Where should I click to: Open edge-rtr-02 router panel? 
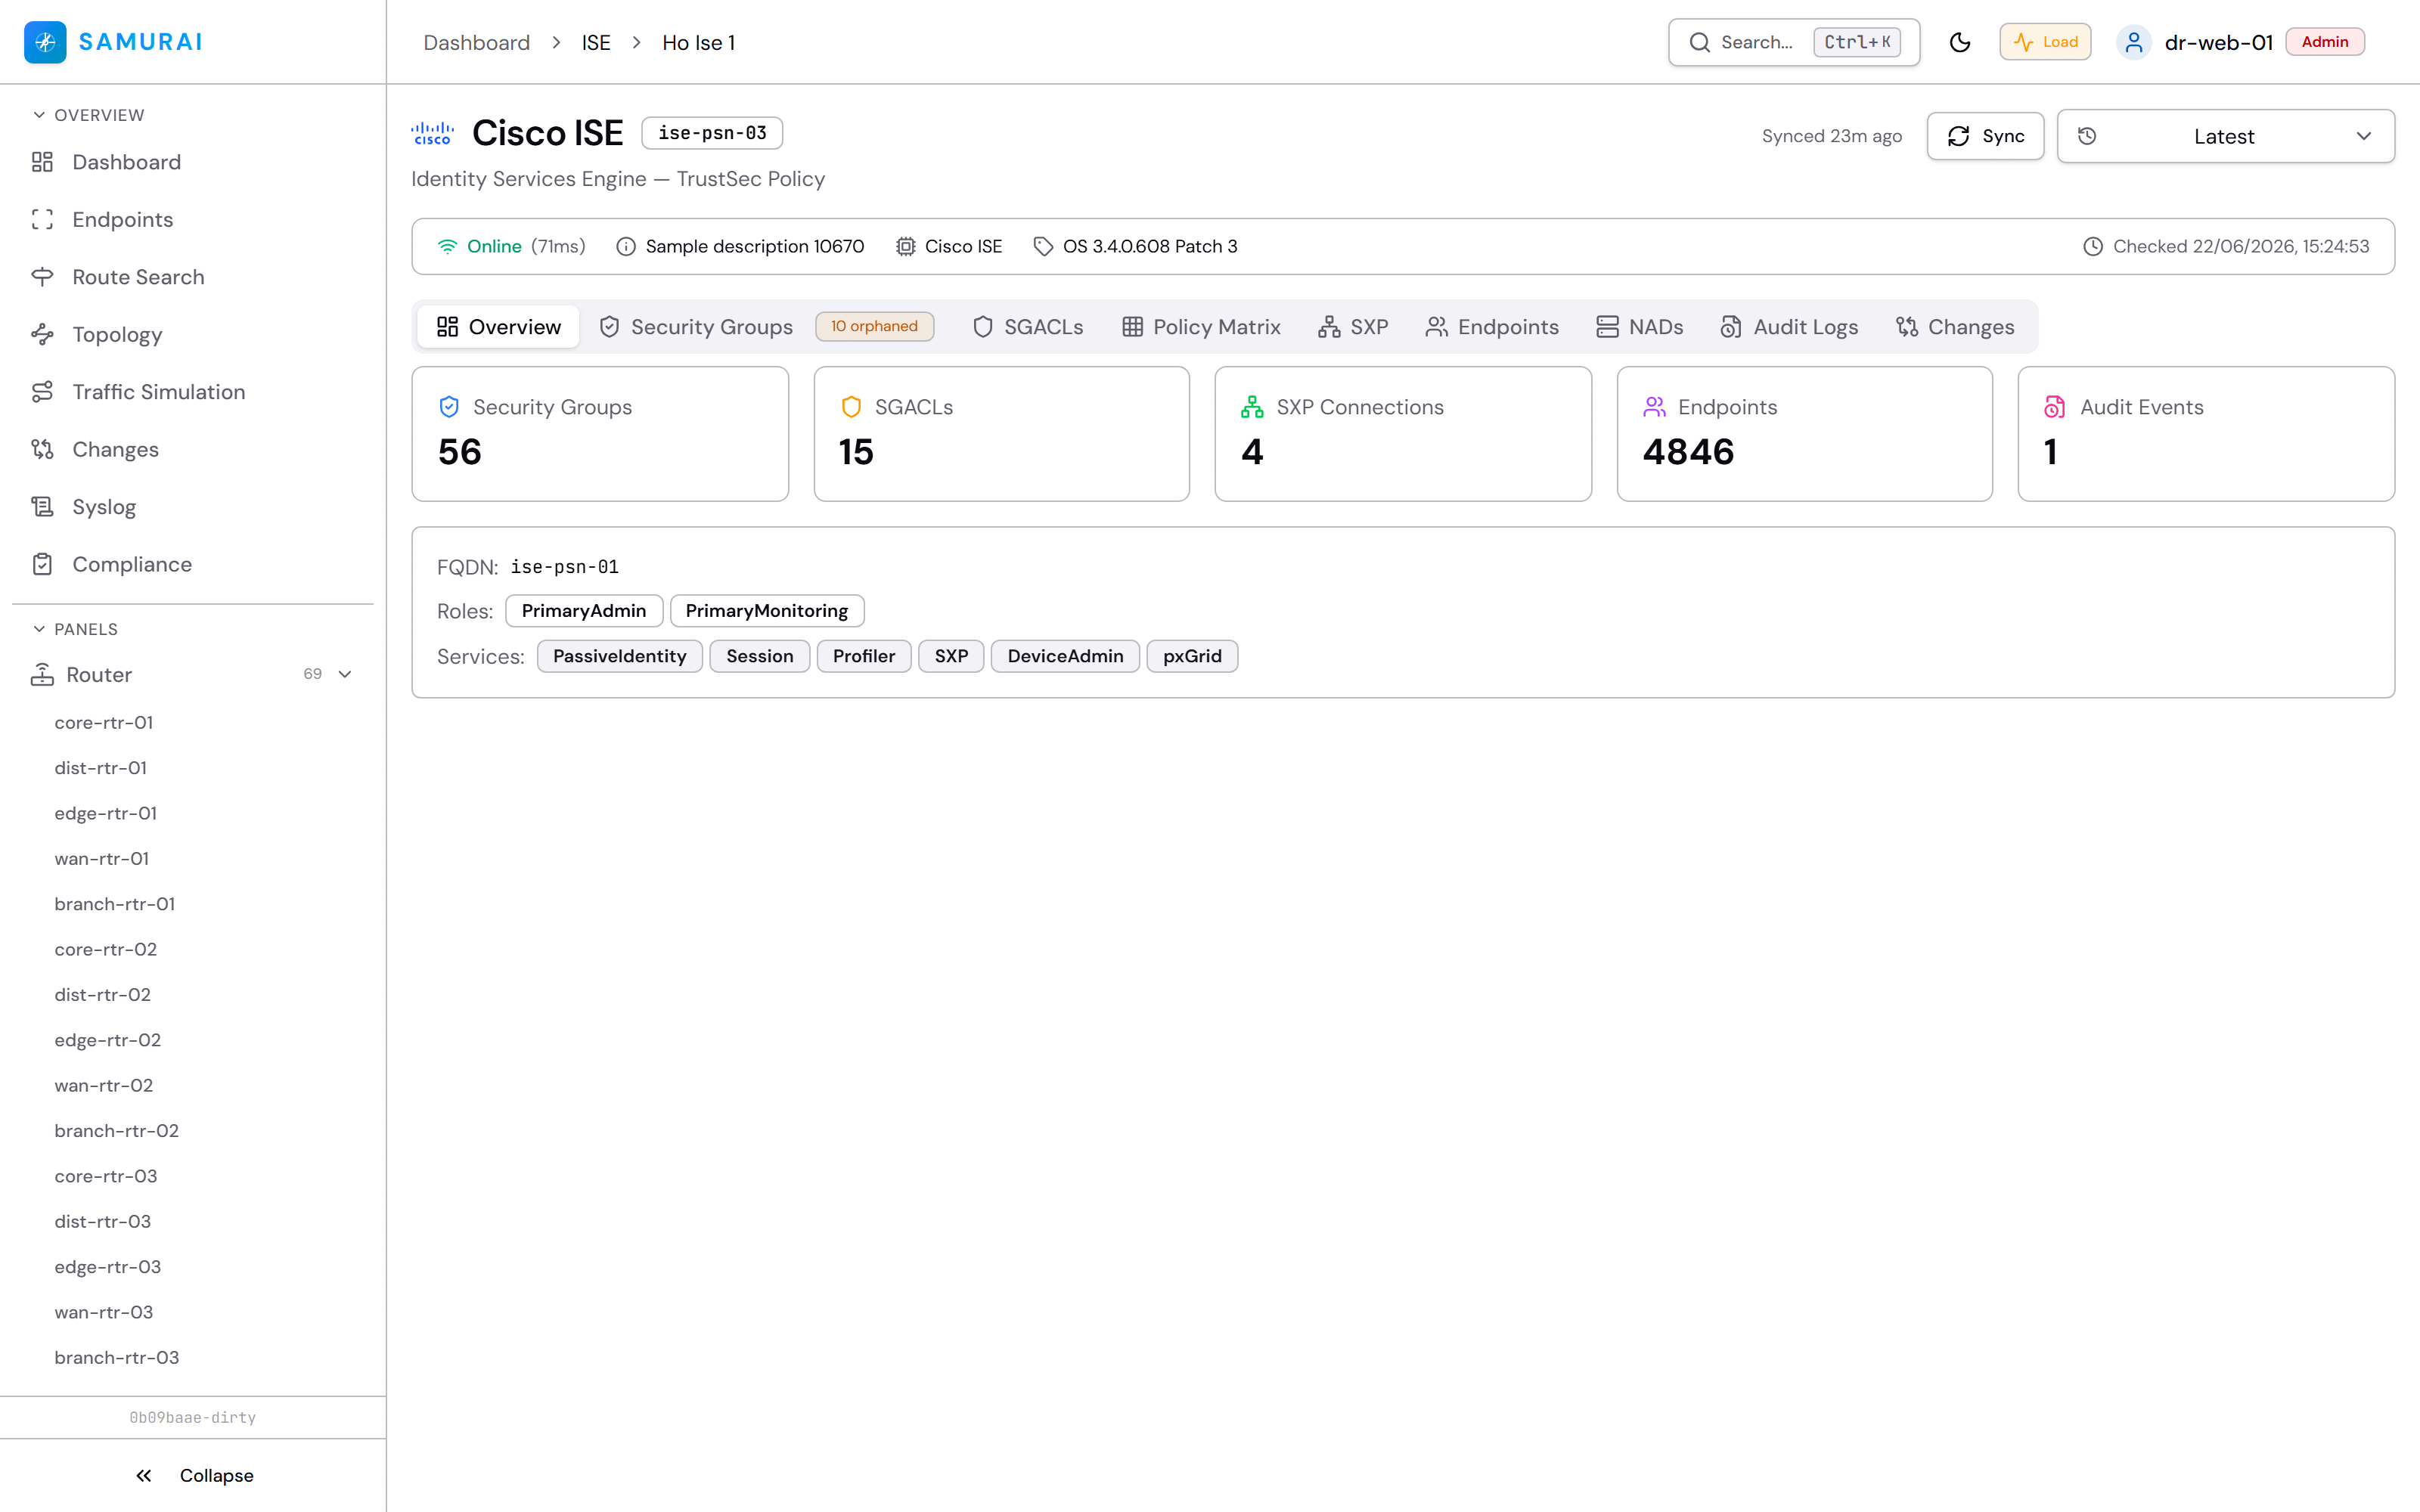(x=108, y=1040)
